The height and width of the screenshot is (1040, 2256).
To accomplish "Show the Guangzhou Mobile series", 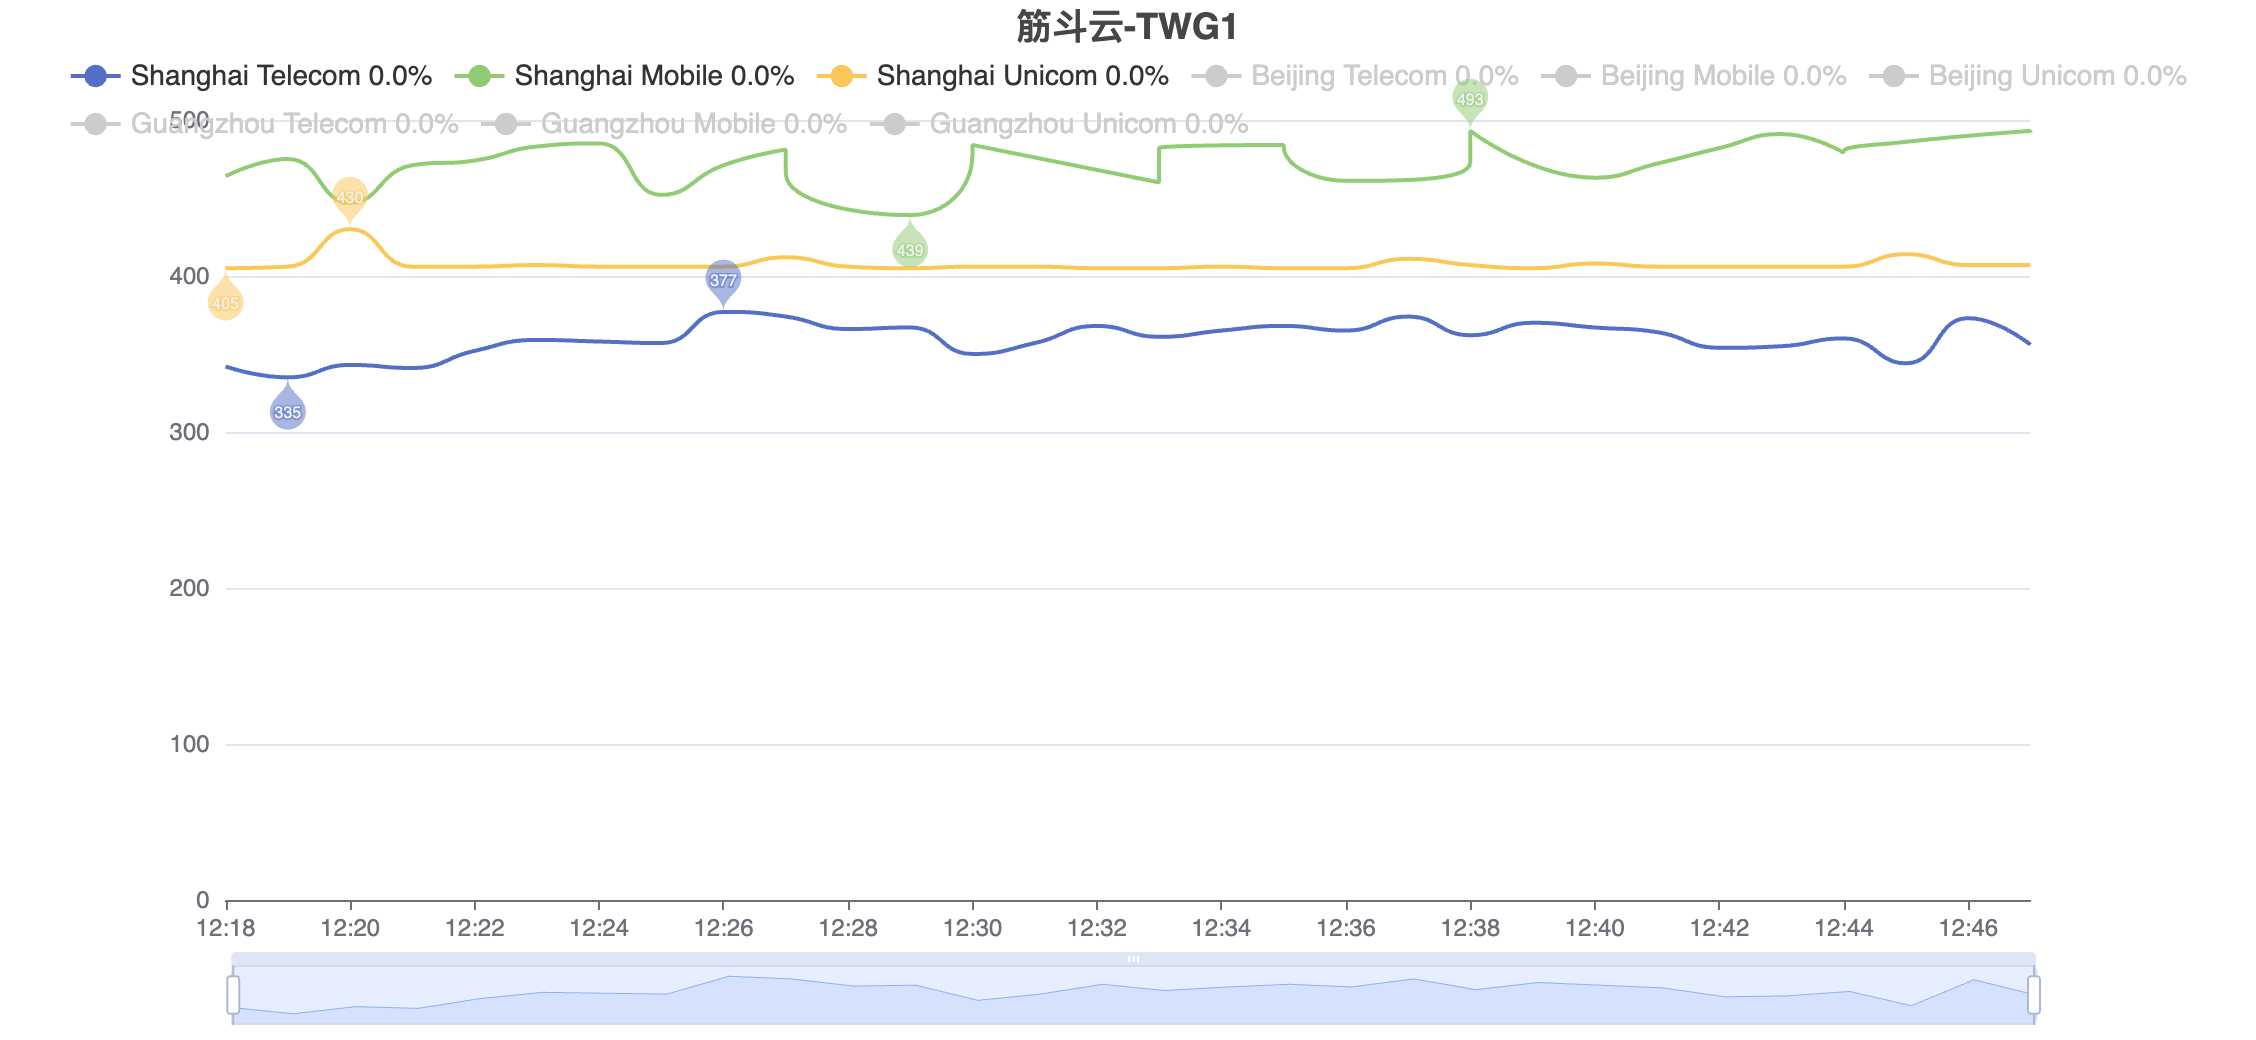I will [664, 124].
